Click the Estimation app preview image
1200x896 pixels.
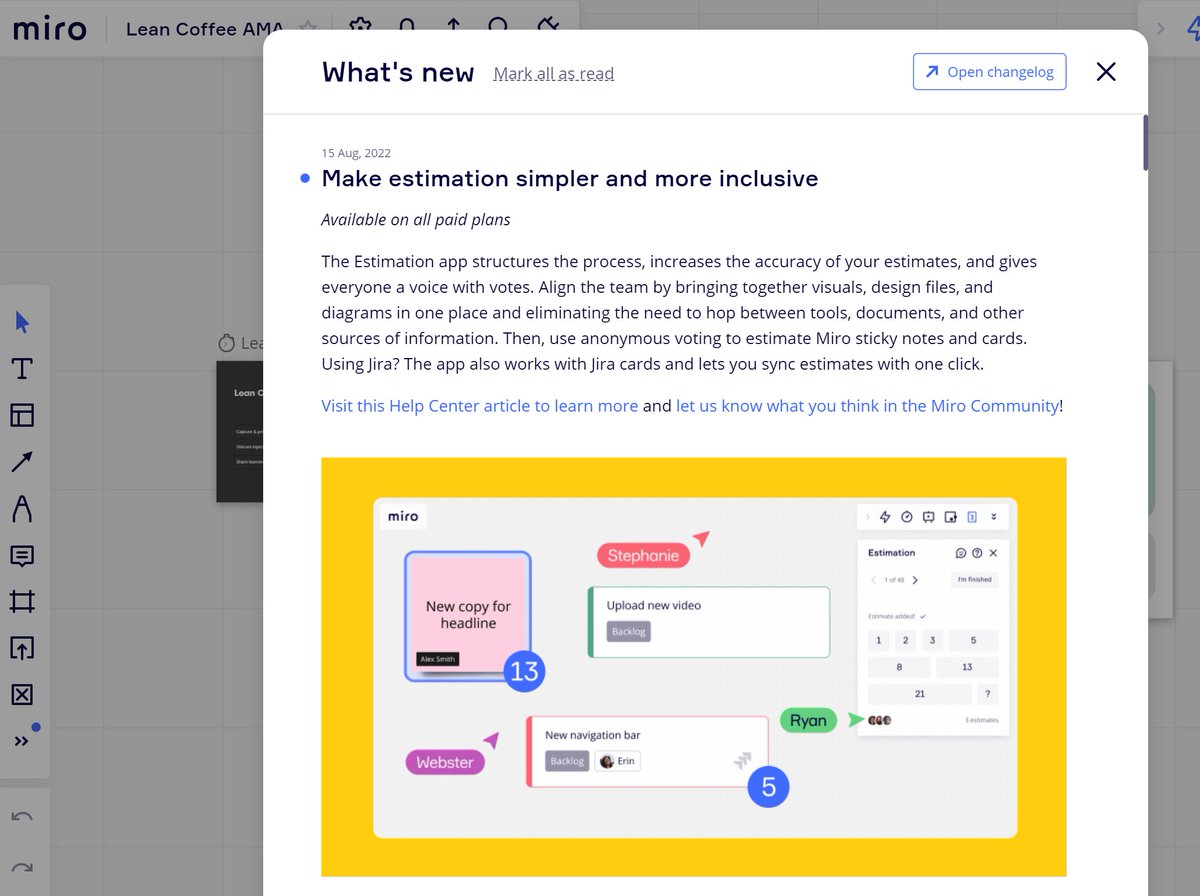tap(694, 667)
